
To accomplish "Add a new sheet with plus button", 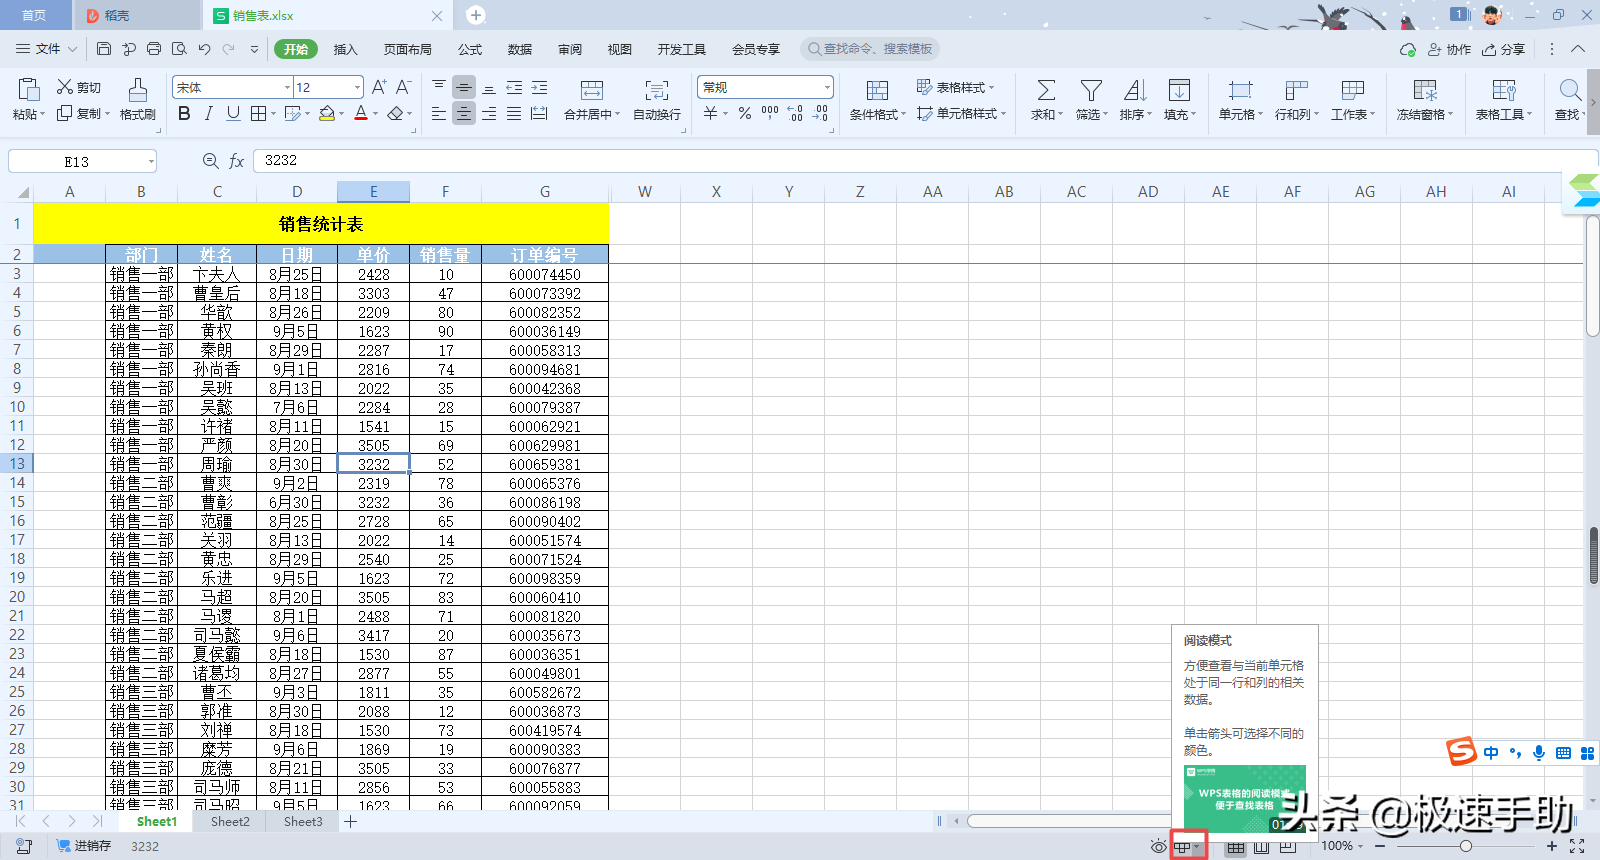I will (351, 822).
